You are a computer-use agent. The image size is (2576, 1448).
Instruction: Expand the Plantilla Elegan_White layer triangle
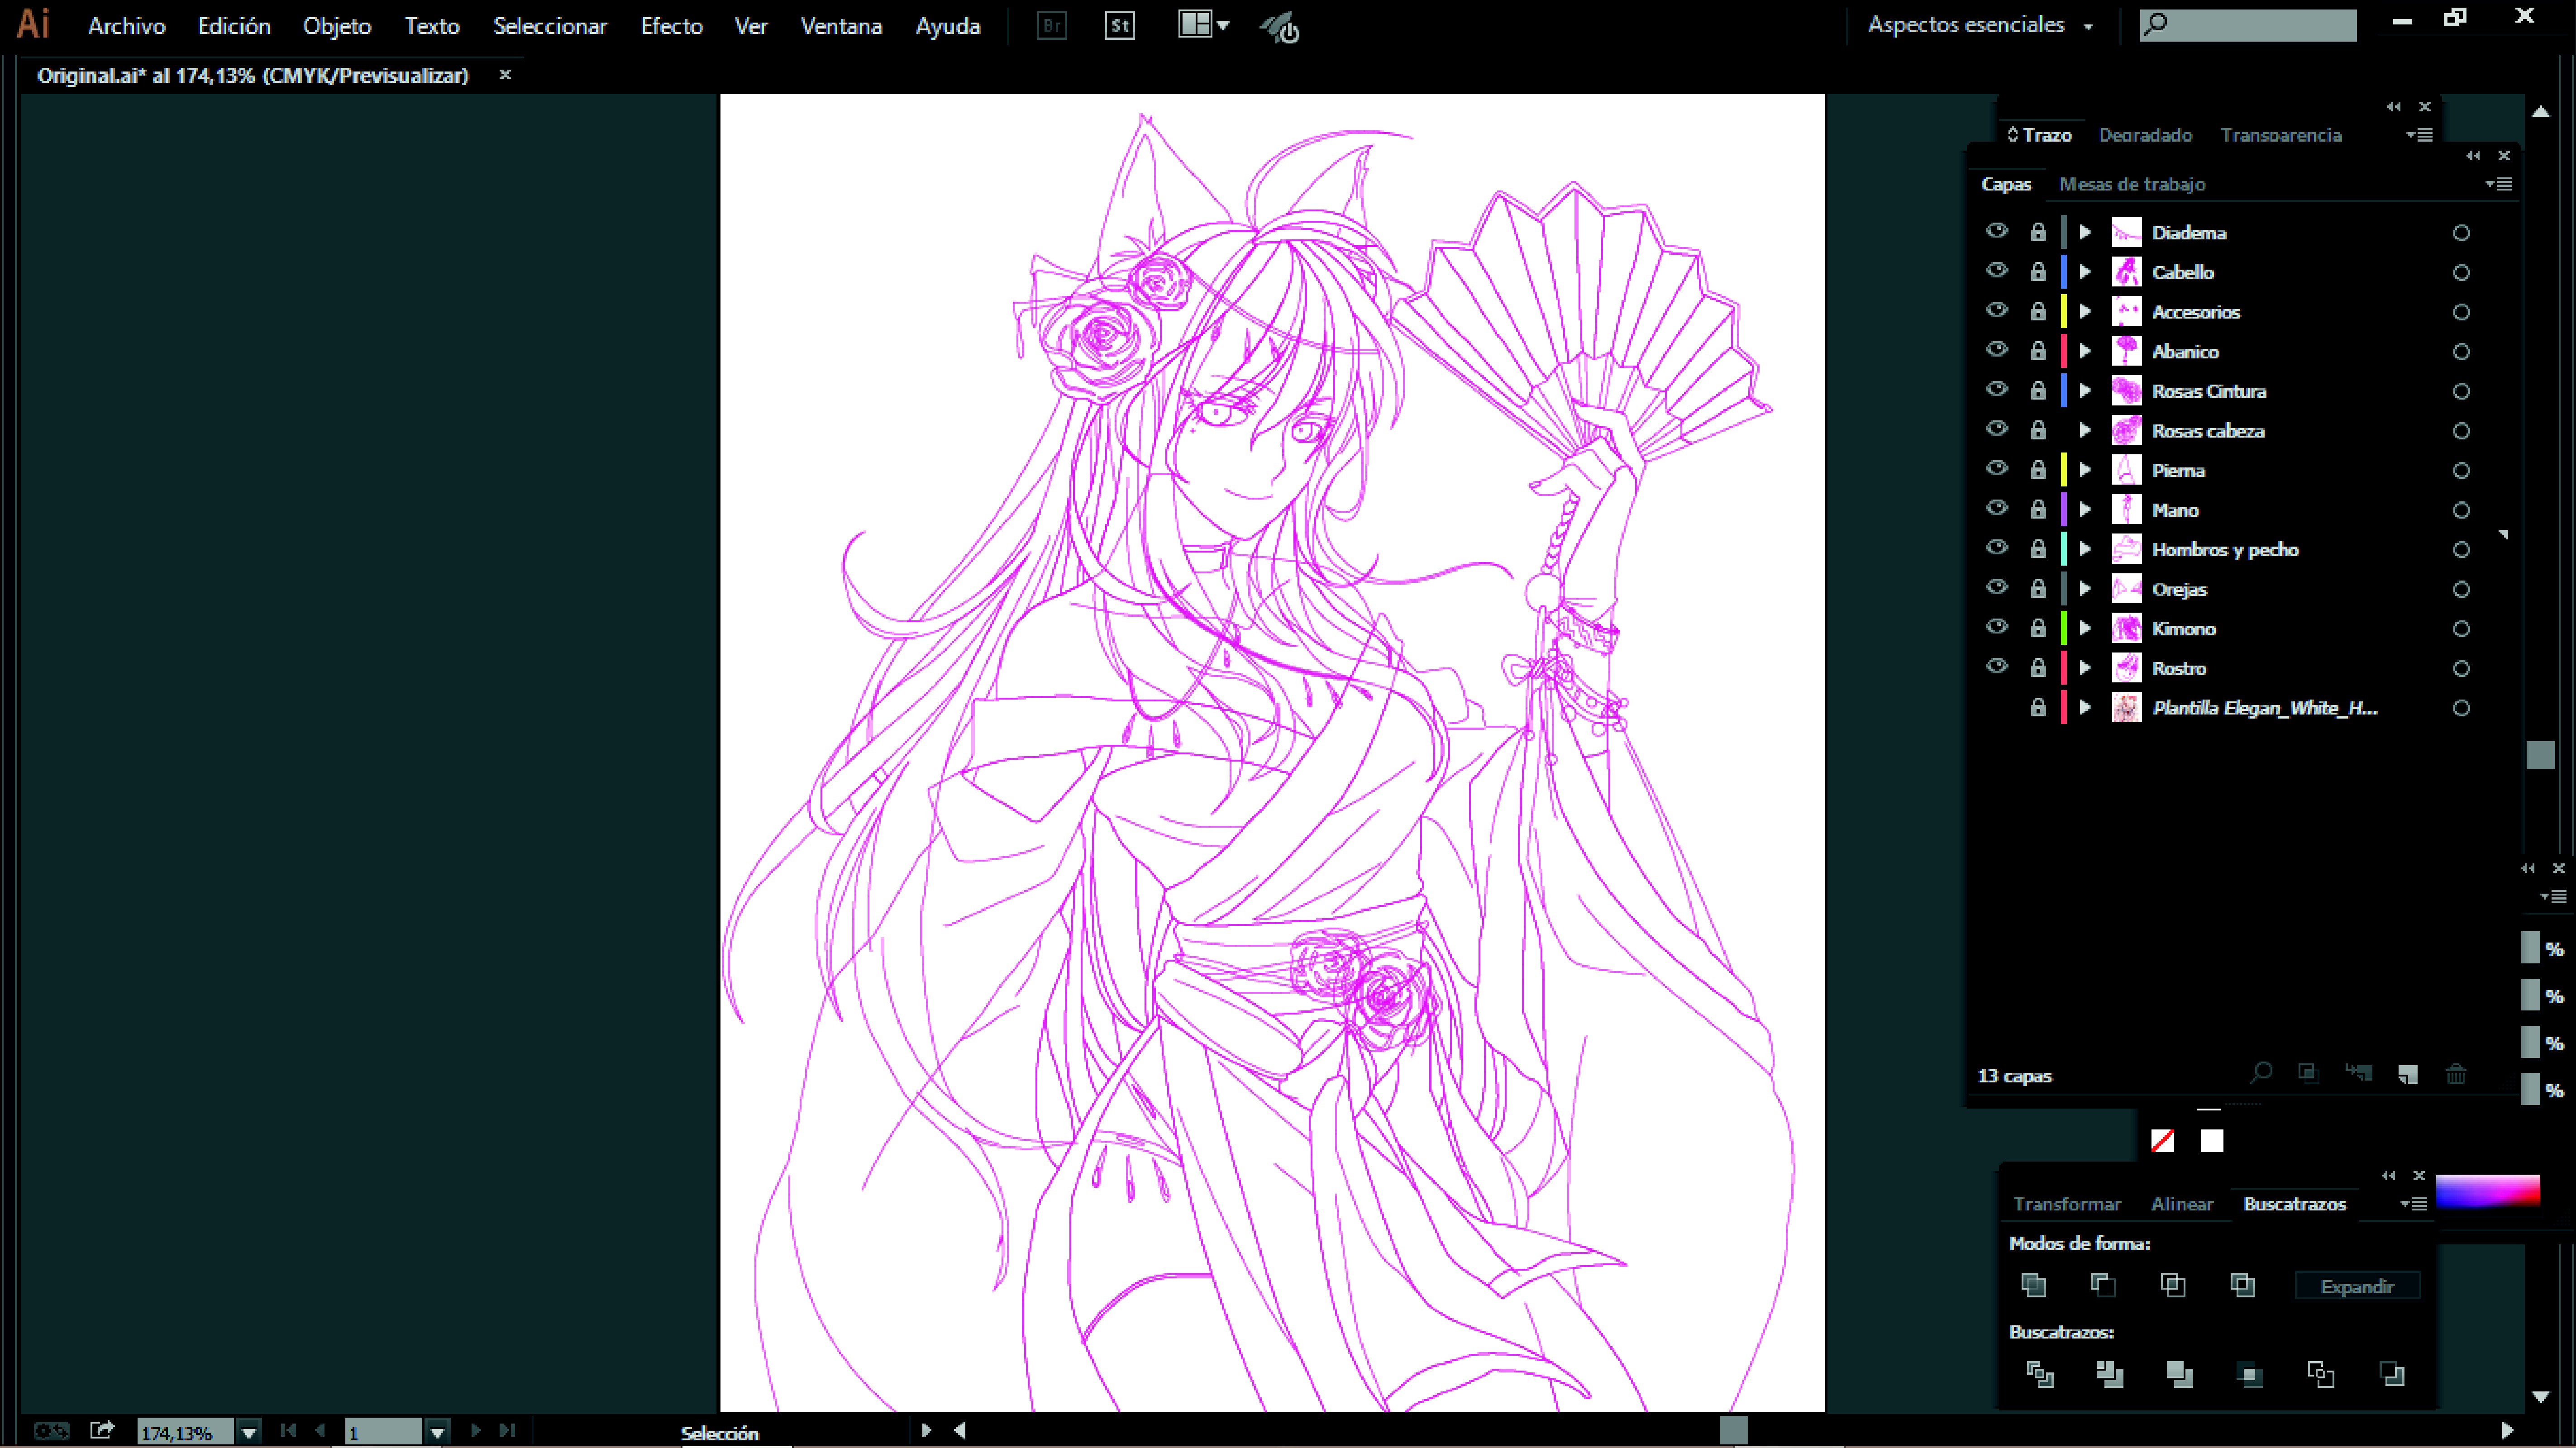click(x=2085, y=707)
